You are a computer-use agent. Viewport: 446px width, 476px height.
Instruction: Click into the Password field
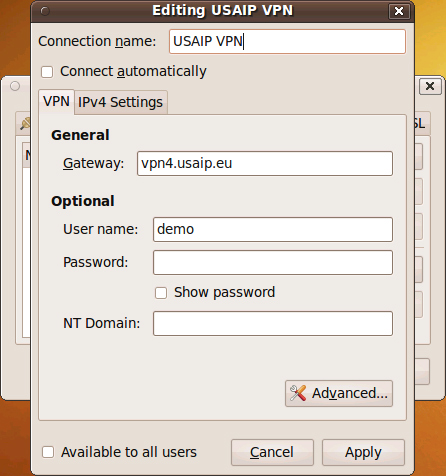(x=273, y=263)
